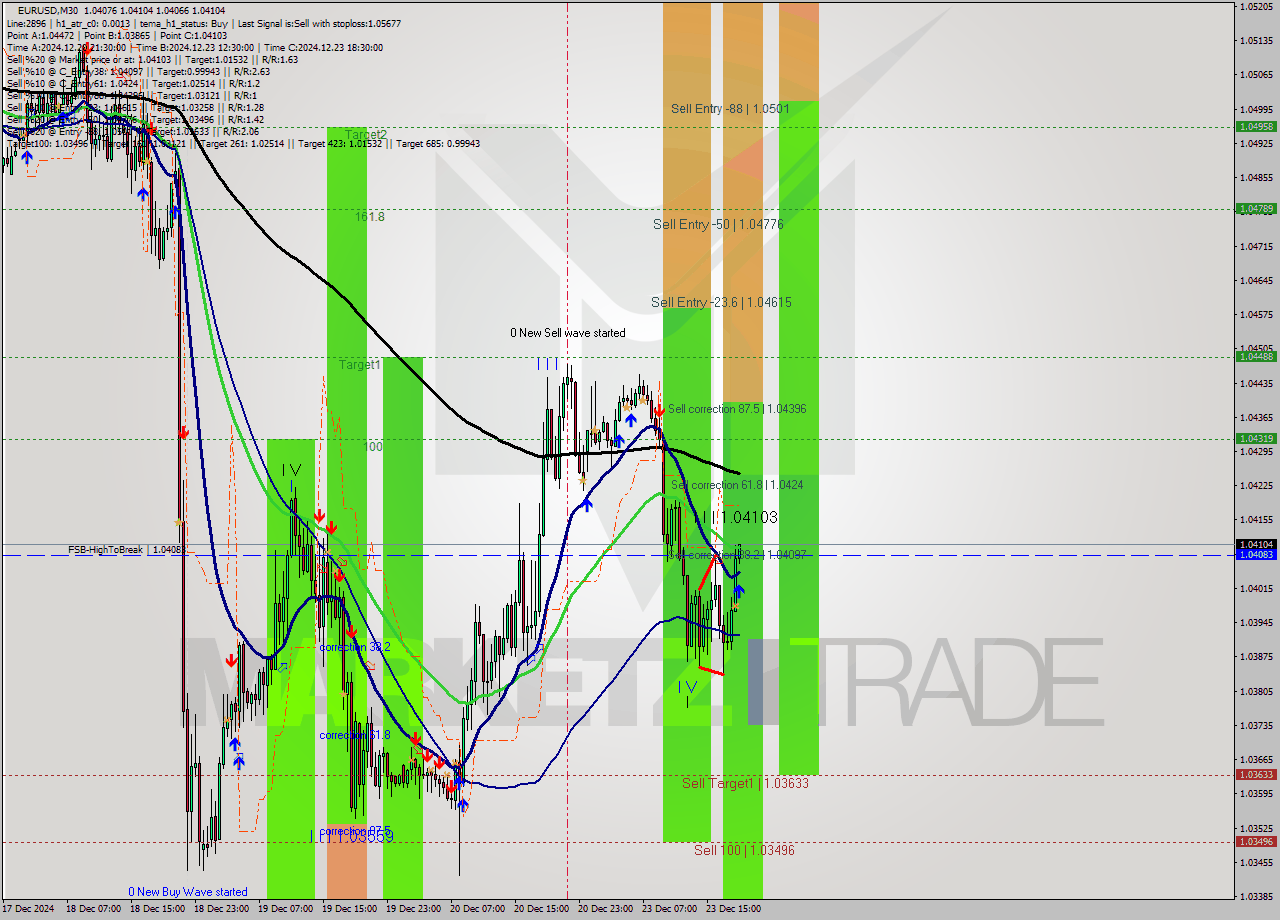Click the 1.03385 price scale value
1280x920 pixels.
(x=1256, y=896)
